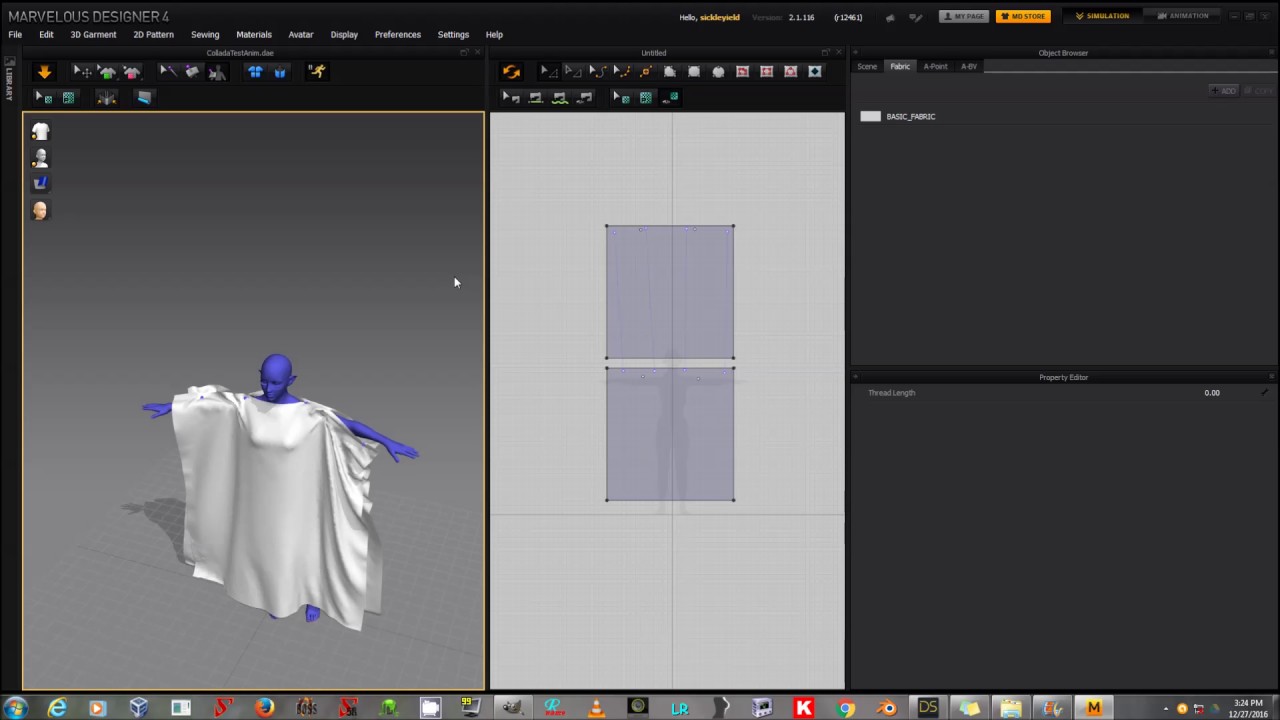Viewport: 1280px width, 720px height.
Task: Toggle avatar display icon in 3D view
Action: (40, 158)
